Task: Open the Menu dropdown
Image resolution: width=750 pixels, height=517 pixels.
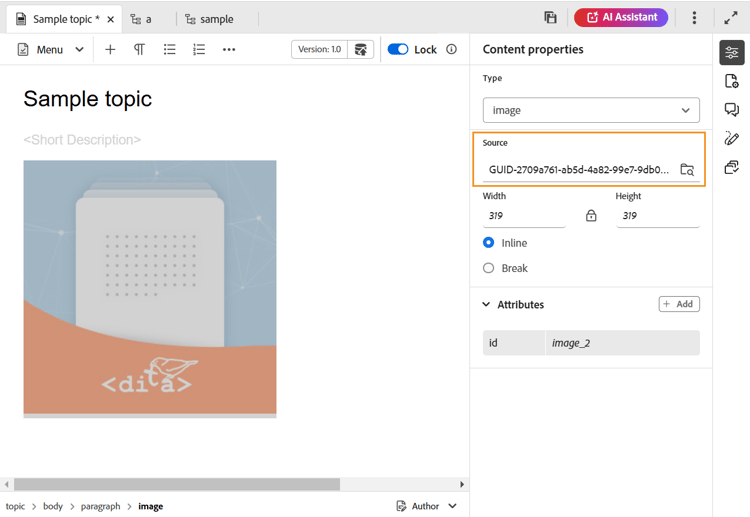Action: pyautogui.click(x=51, y=49)
